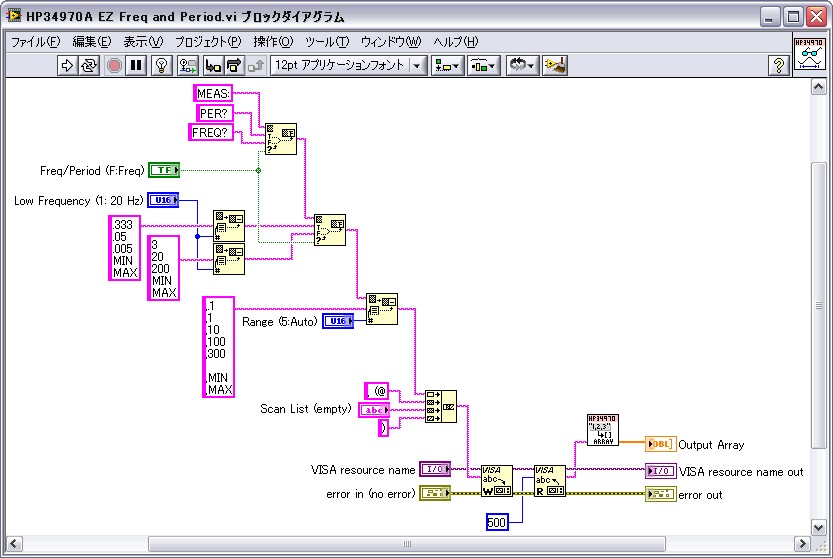
Task: Click the horizontal scrollbar right arrow
Action: pos(802,544)
